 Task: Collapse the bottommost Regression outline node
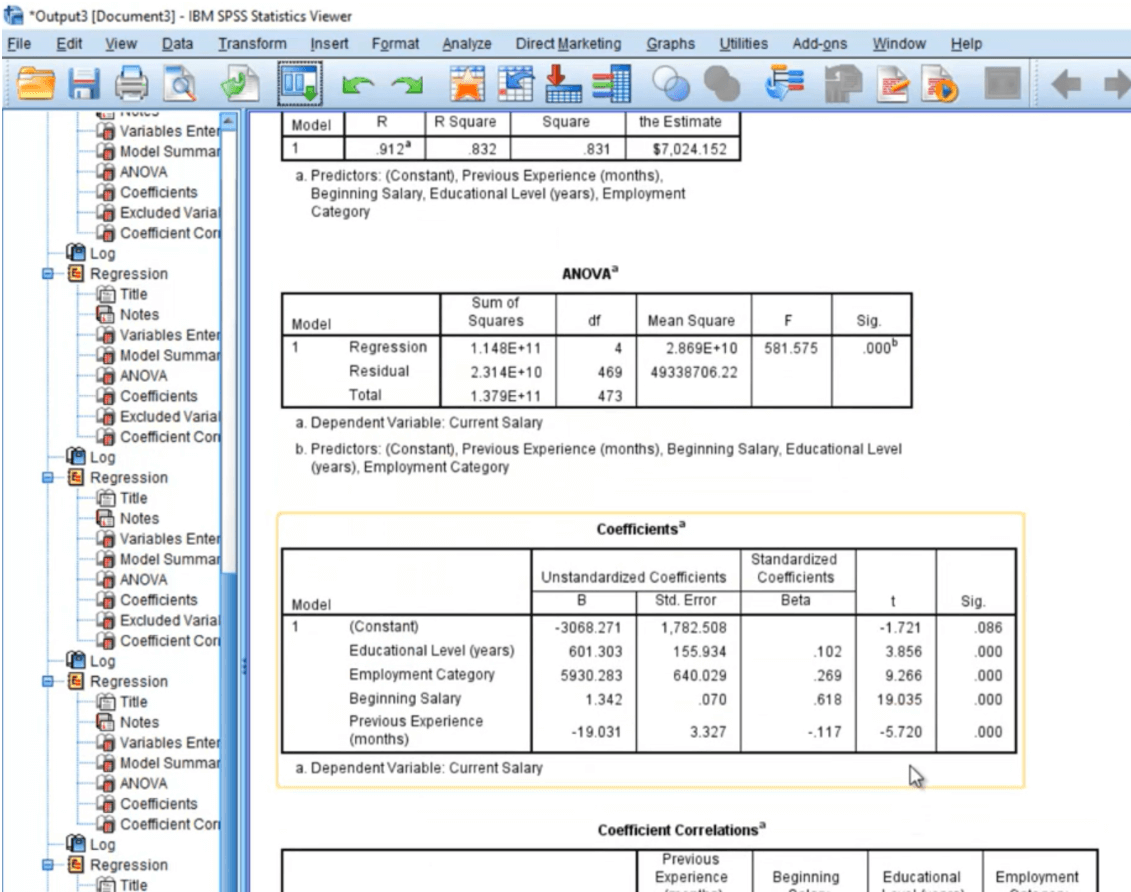[x=48, y=865]
